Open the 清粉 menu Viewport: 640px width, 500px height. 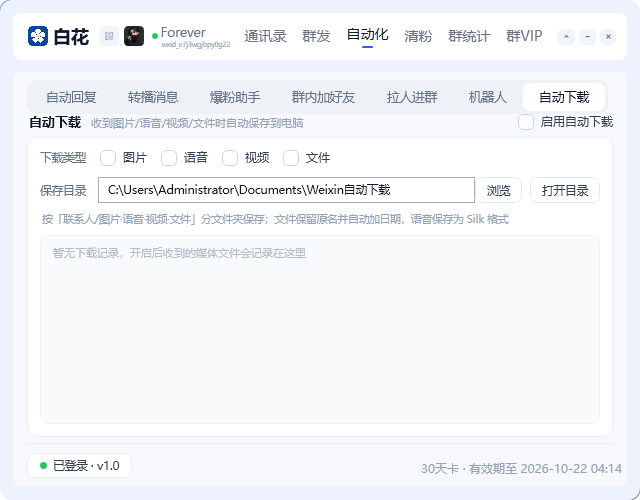(x=418, y=36)
